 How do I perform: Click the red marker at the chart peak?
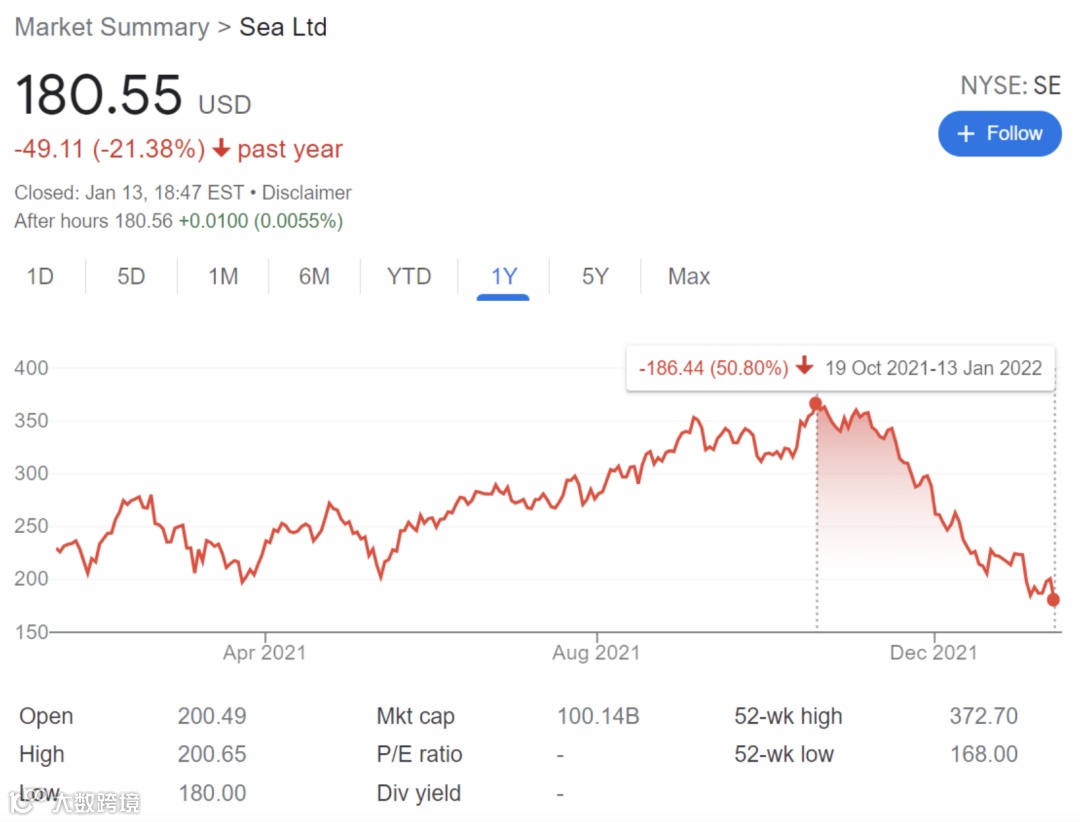coord(817,404)
